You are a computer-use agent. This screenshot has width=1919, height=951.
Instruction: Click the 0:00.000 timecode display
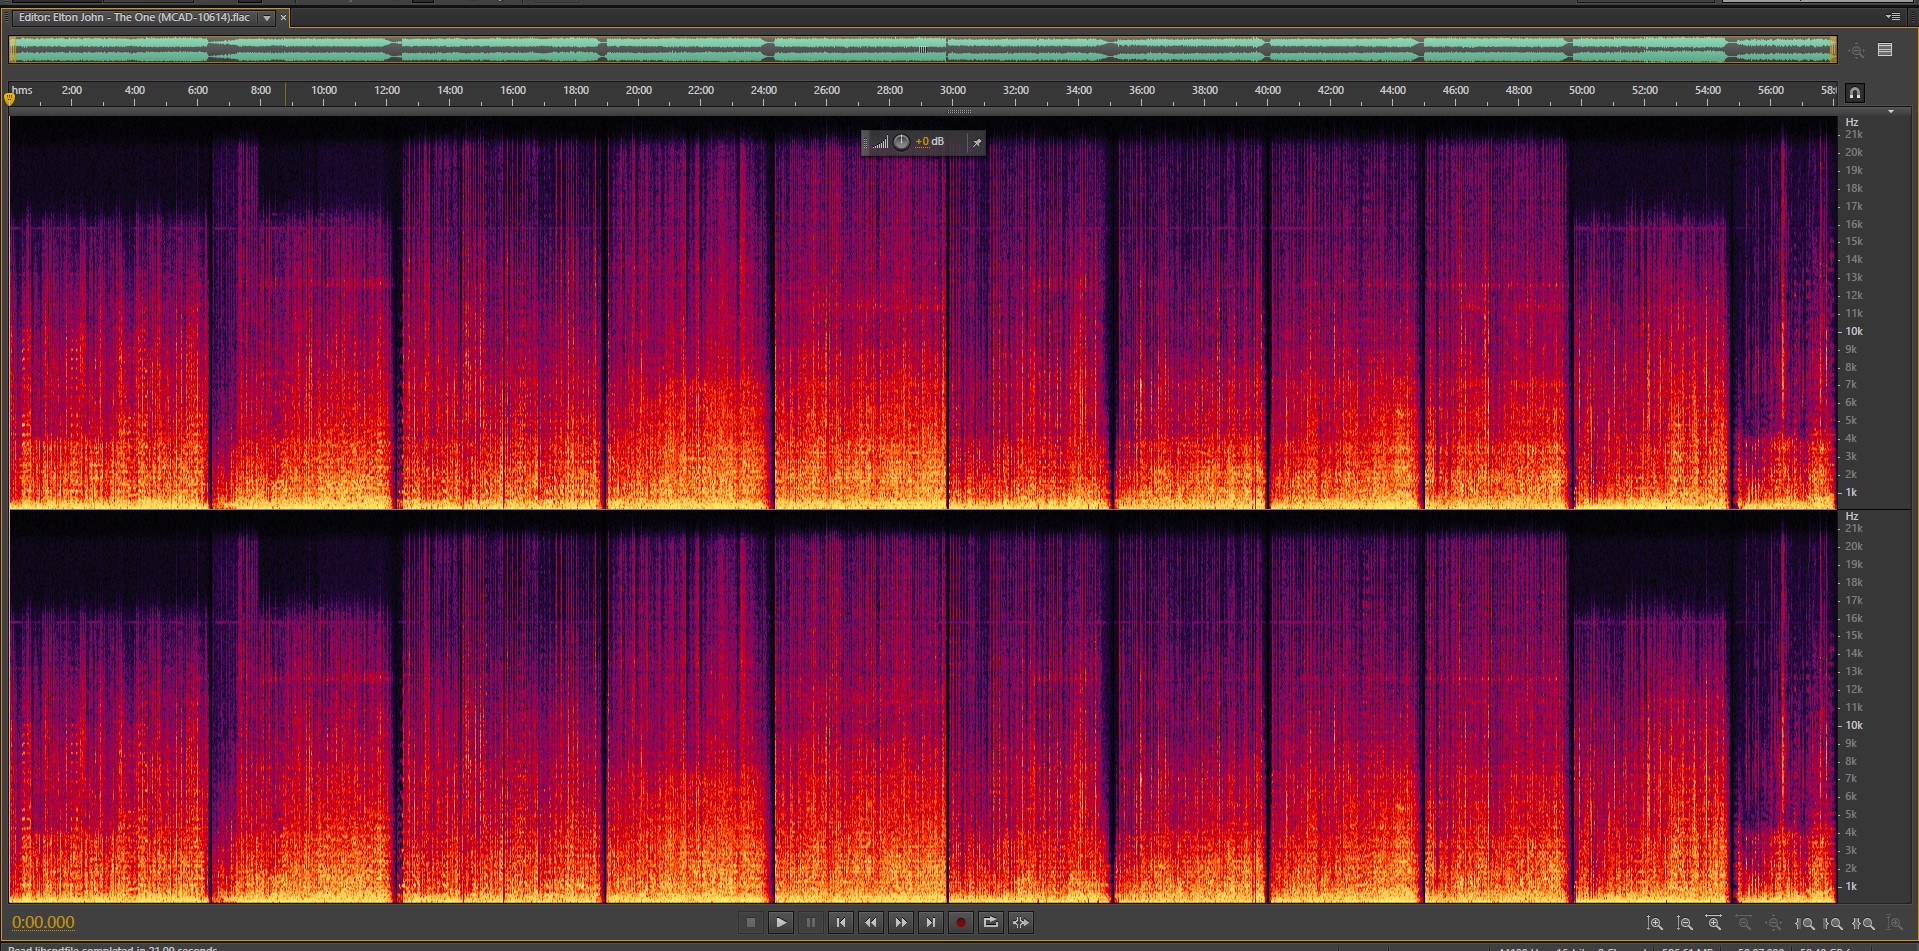pos(43,922)
